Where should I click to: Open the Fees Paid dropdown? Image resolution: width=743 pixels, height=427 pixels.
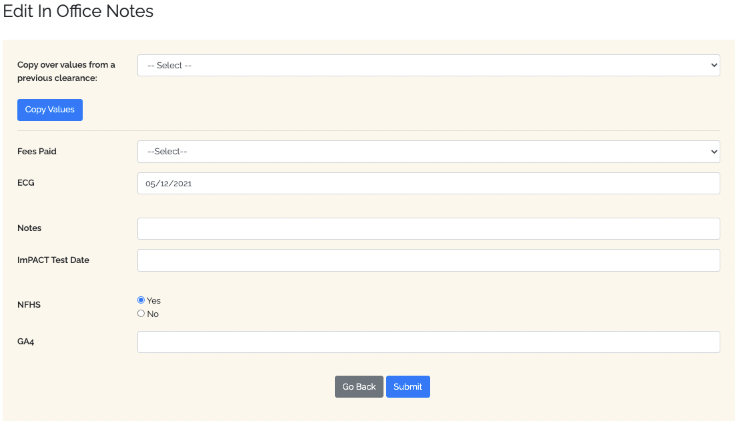coord(427,152)
